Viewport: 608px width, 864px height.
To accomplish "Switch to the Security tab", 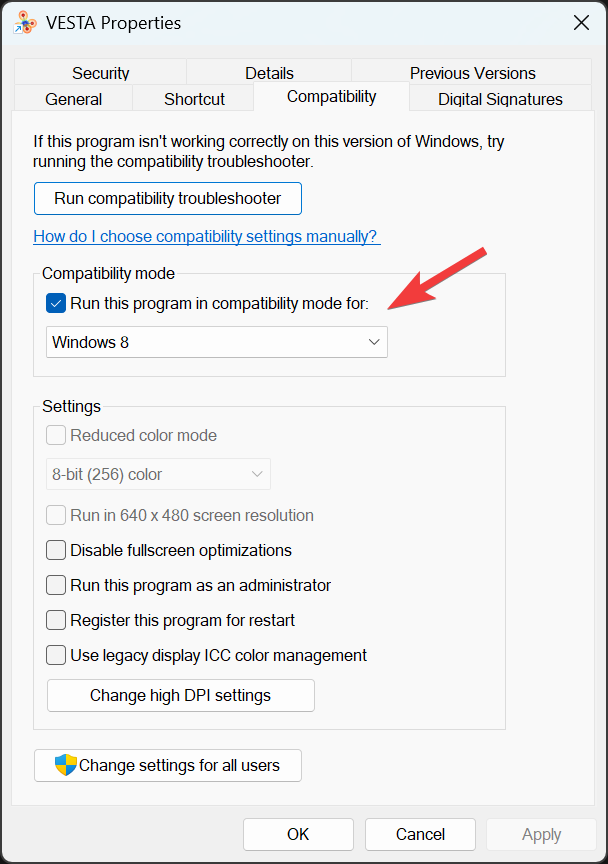I will tap(100, 72).
